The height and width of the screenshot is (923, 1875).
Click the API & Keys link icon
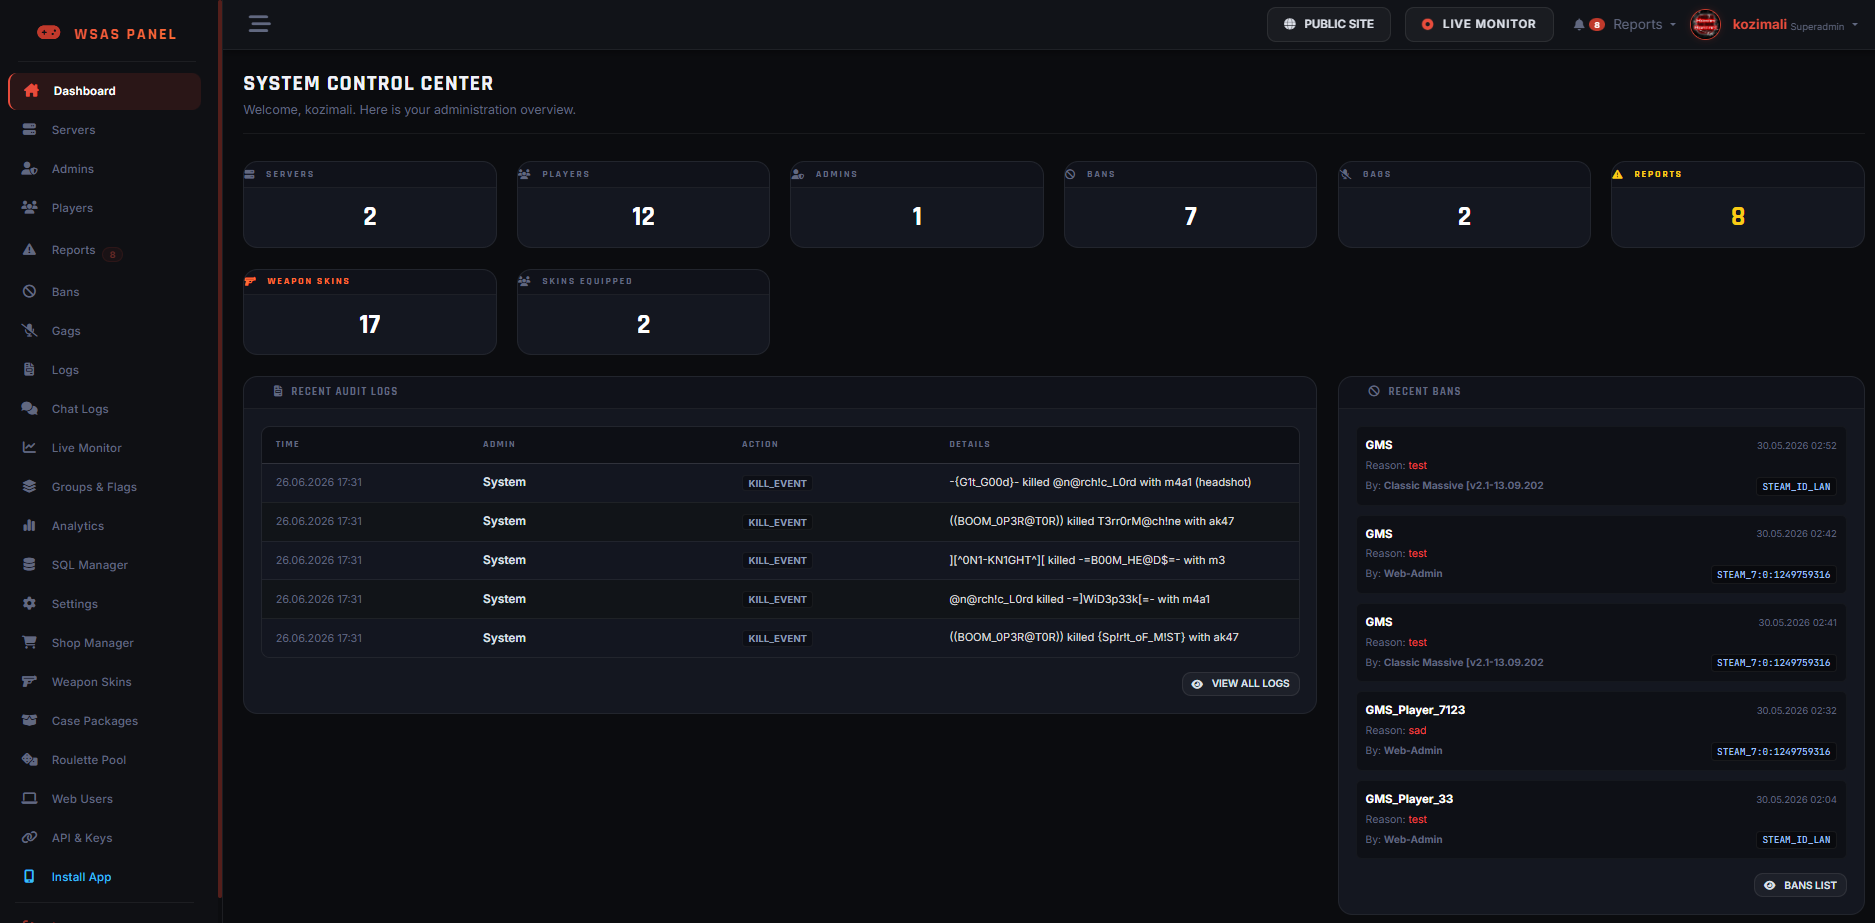pyautogui.click(x=30, y=838)
